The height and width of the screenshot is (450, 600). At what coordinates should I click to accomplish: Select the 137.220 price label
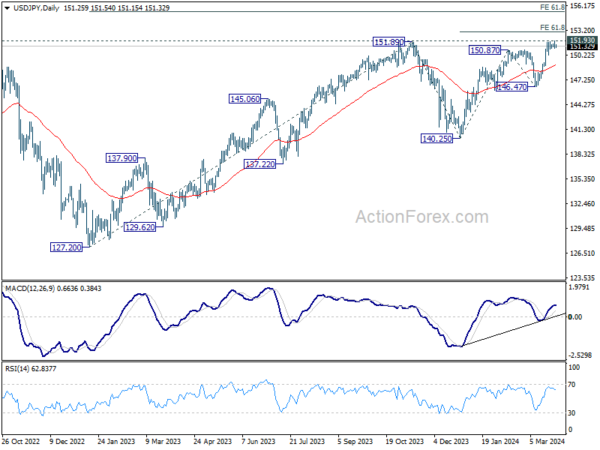(260, 165)
